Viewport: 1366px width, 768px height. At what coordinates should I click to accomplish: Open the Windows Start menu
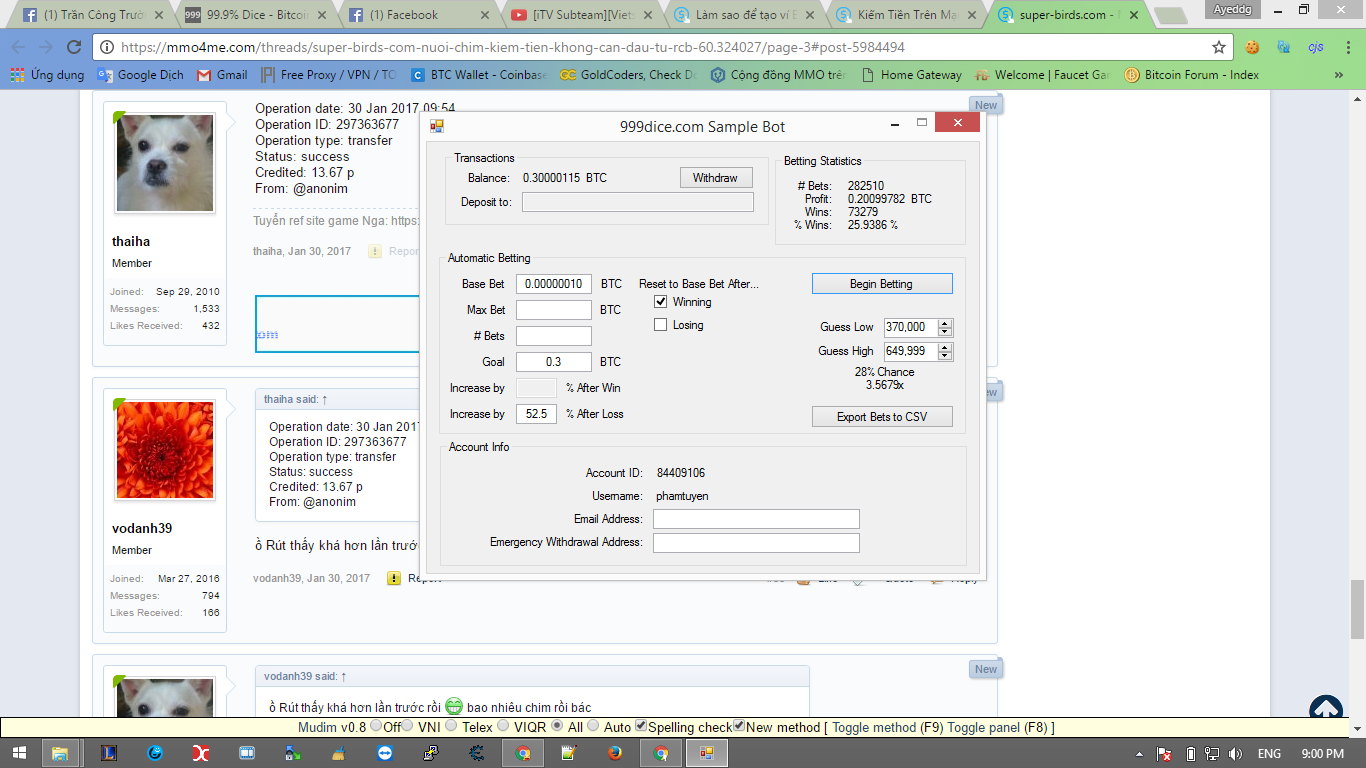[x=19, y=753]
